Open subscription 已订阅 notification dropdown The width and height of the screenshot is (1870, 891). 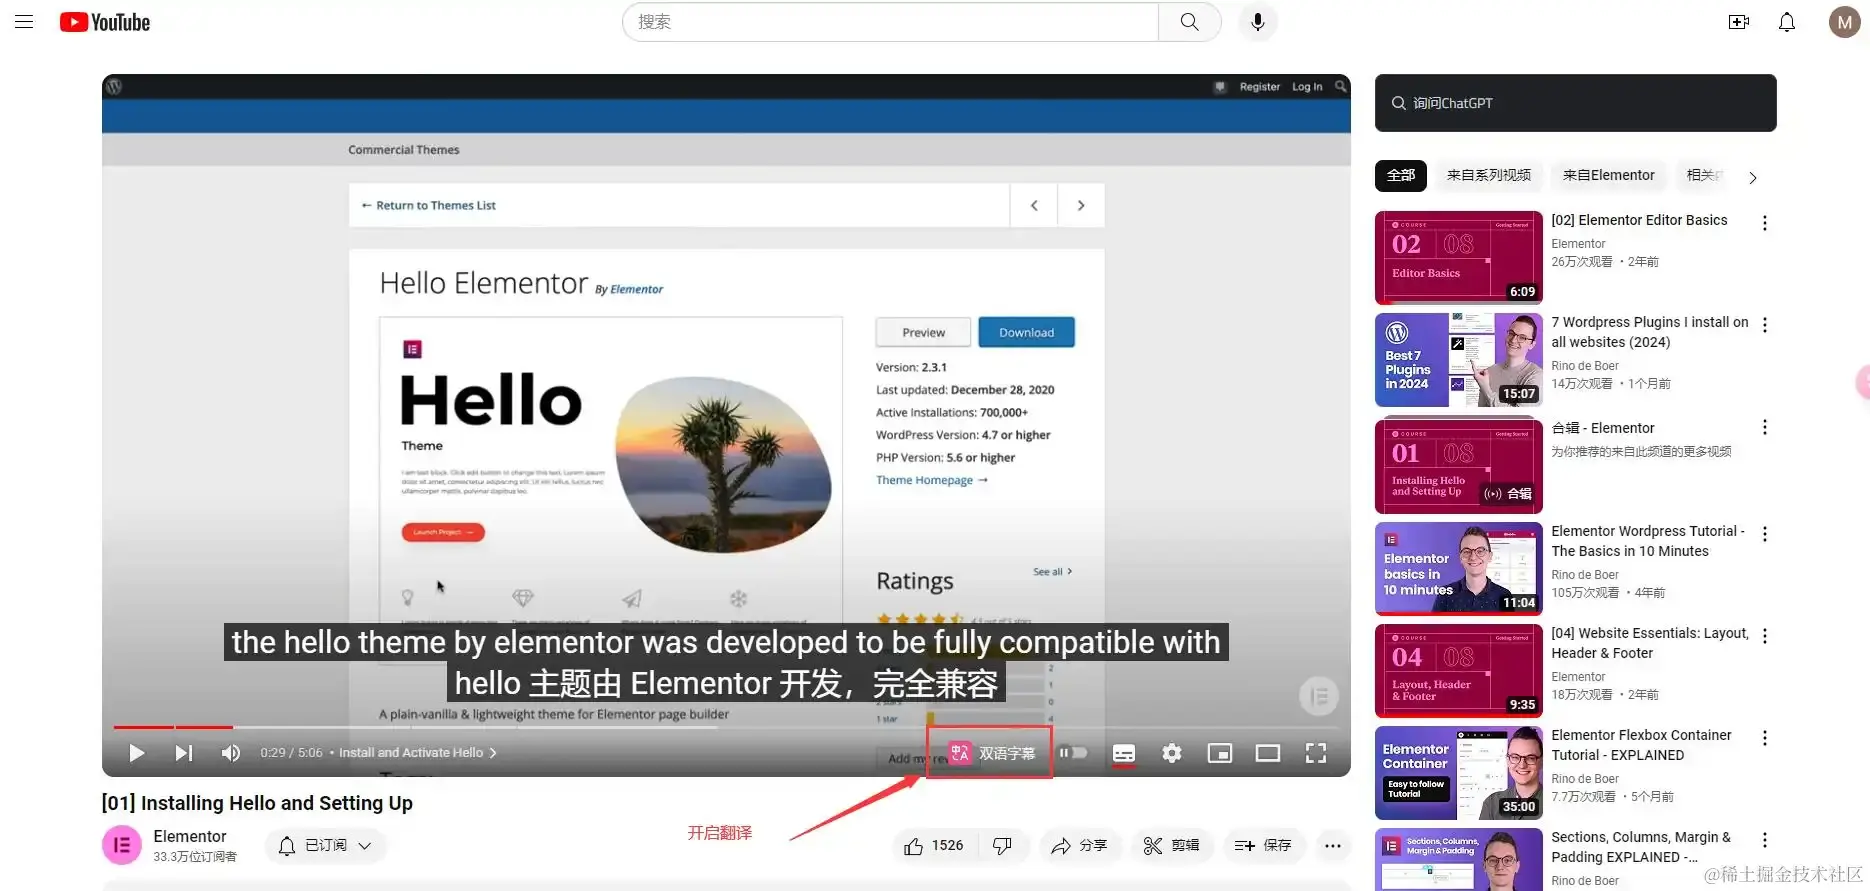click(x=325, y=846)
